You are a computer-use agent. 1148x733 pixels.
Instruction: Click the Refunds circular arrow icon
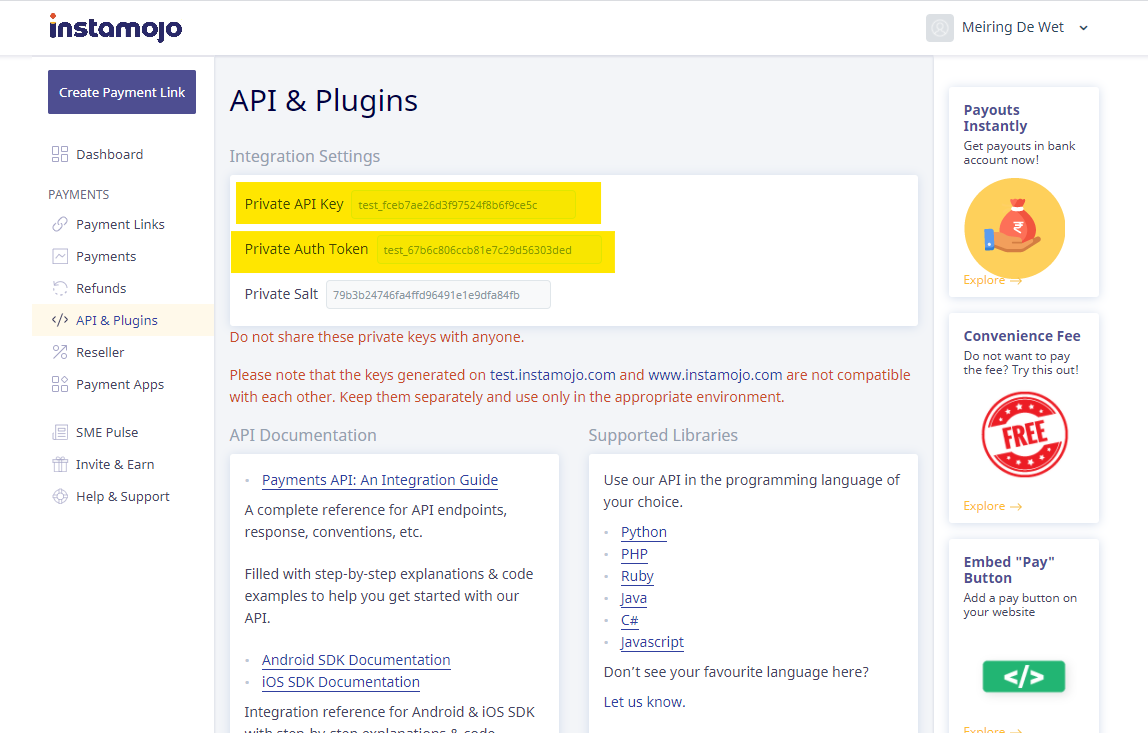[60, 289]
